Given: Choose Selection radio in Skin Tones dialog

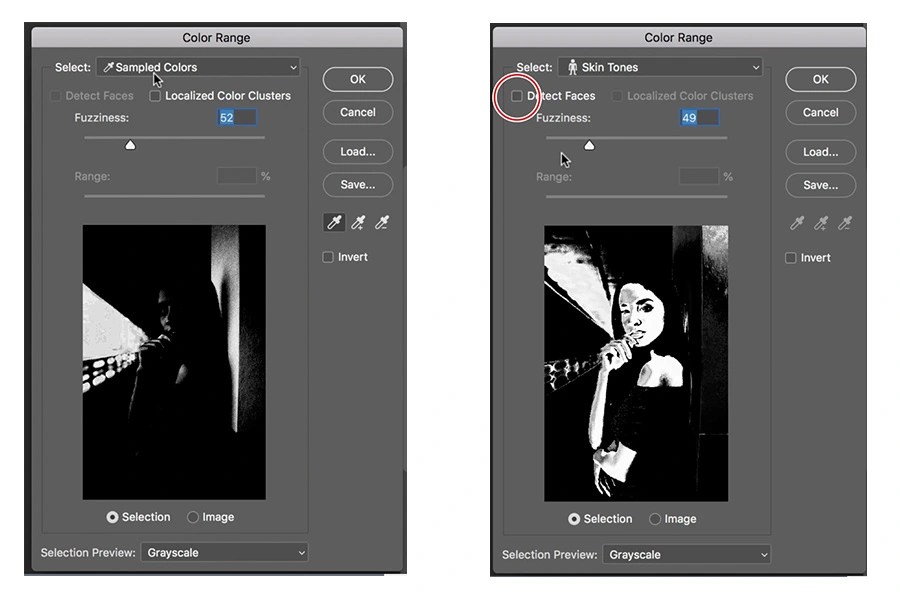Looking at the screenshot, I should tap(574, 519).
